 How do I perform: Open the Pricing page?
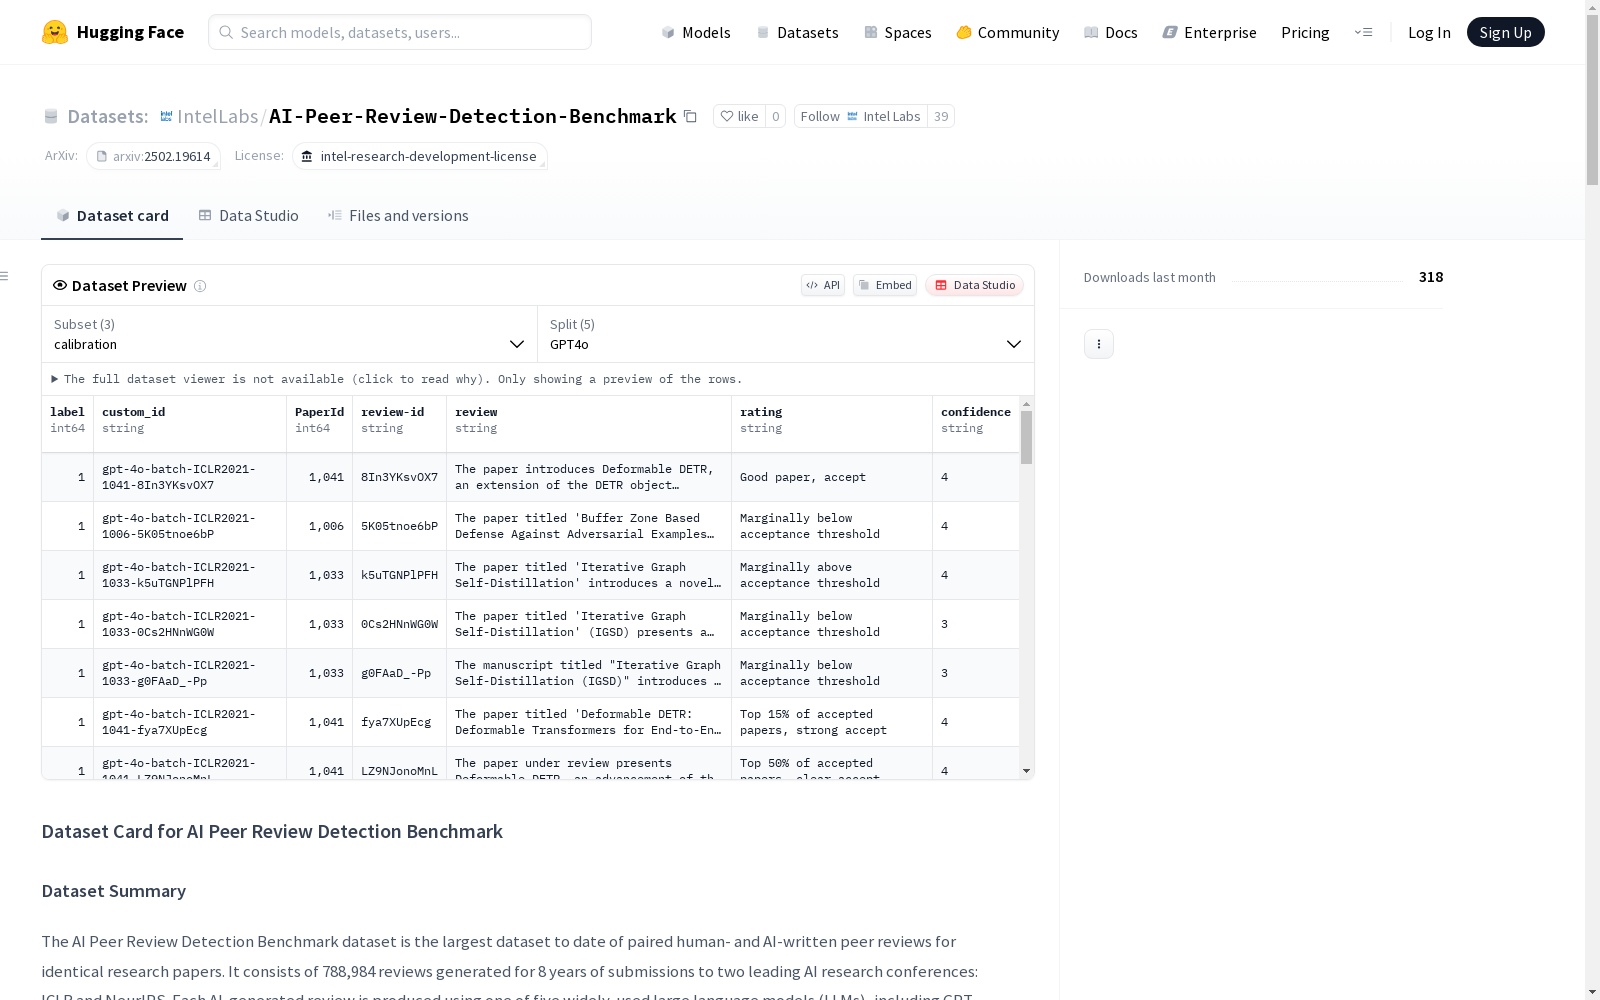point(1305,32)
